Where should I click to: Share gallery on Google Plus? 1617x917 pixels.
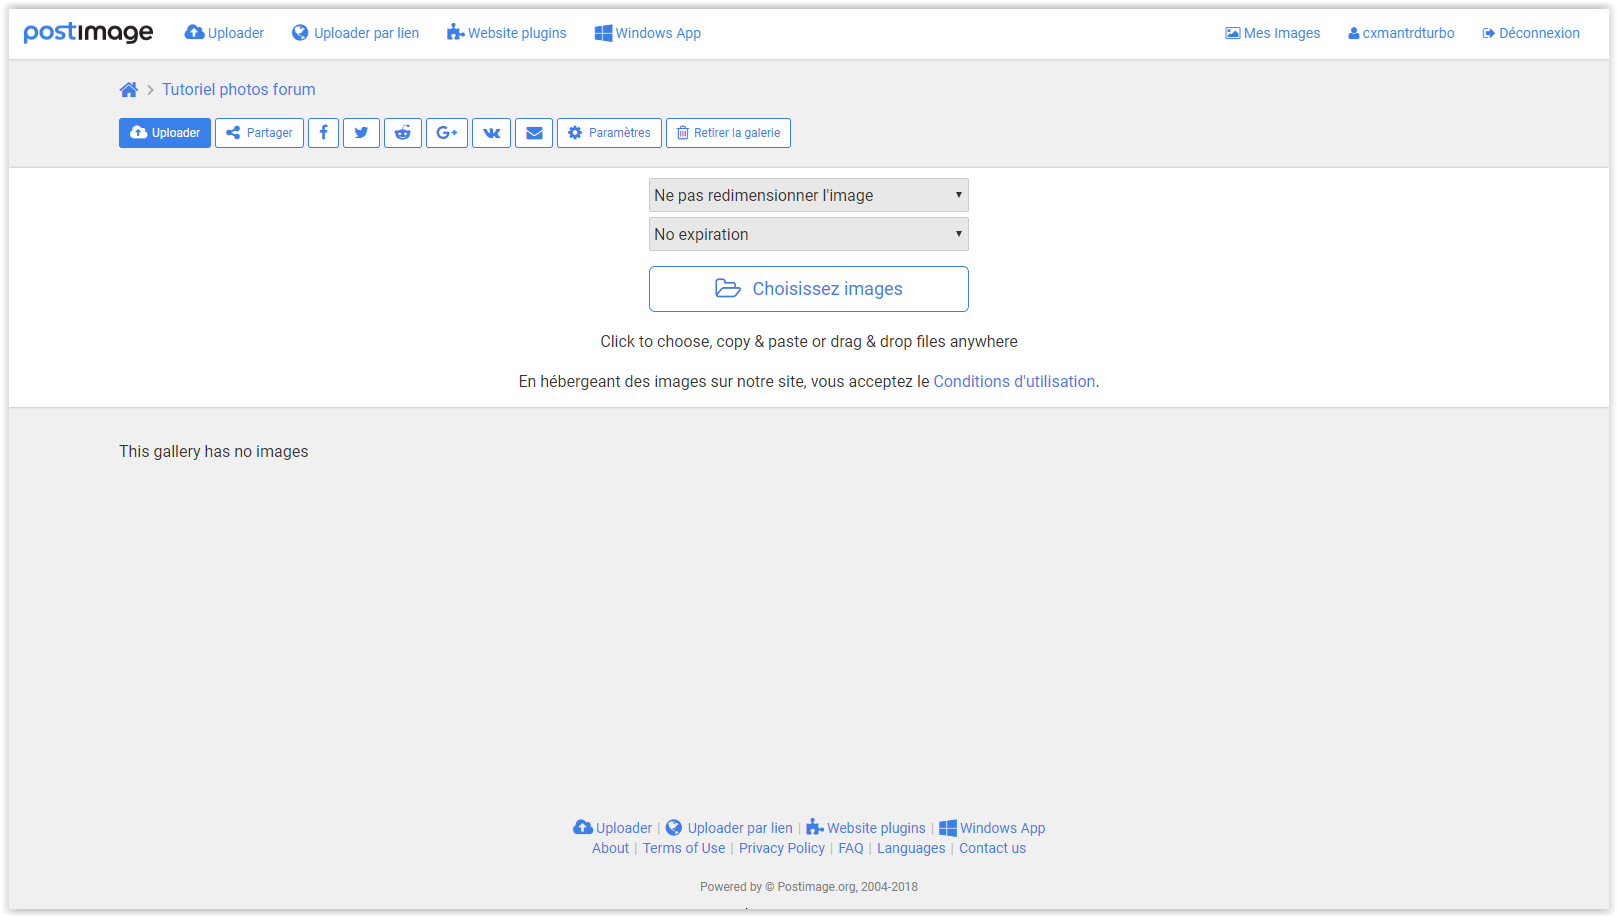(447, 133)
